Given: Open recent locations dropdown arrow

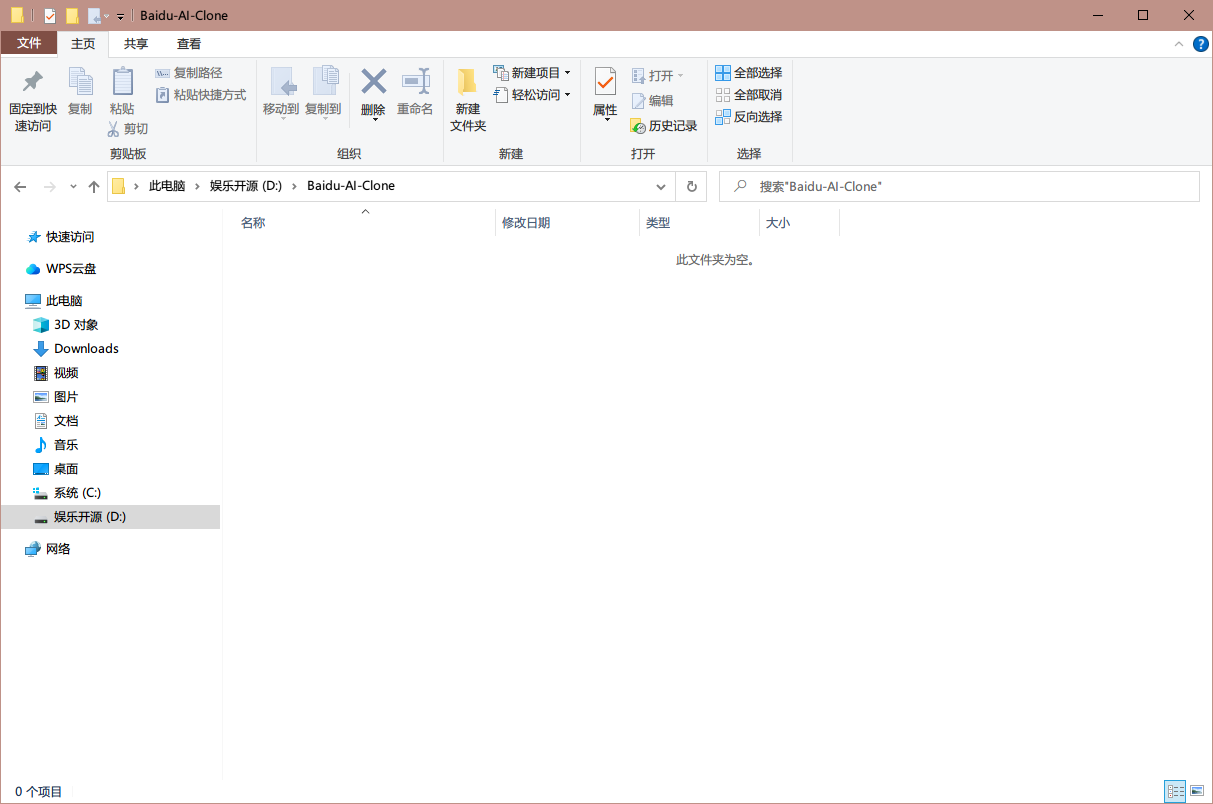Looking at the screenshot, I should [73, 187].
